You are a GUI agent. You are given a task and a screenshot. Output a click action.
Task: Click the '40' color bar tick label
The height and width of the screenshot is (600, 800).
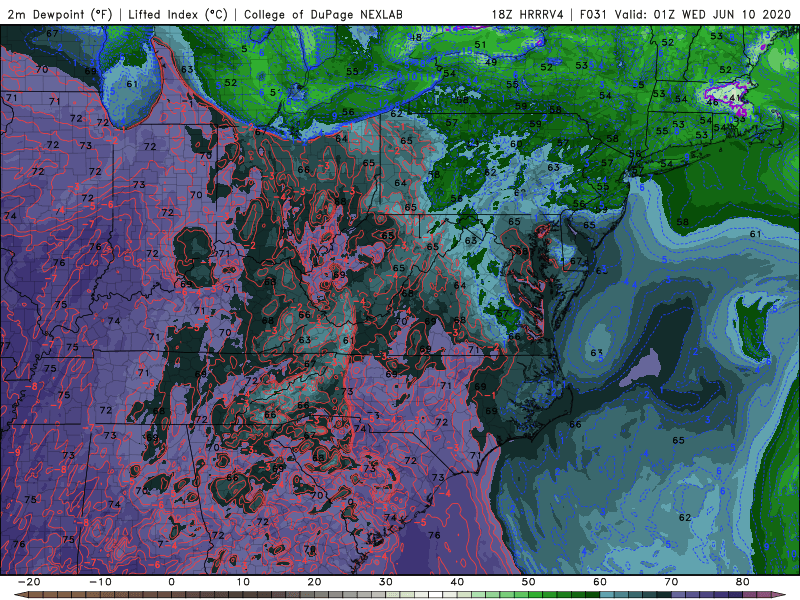pos(457,582)
